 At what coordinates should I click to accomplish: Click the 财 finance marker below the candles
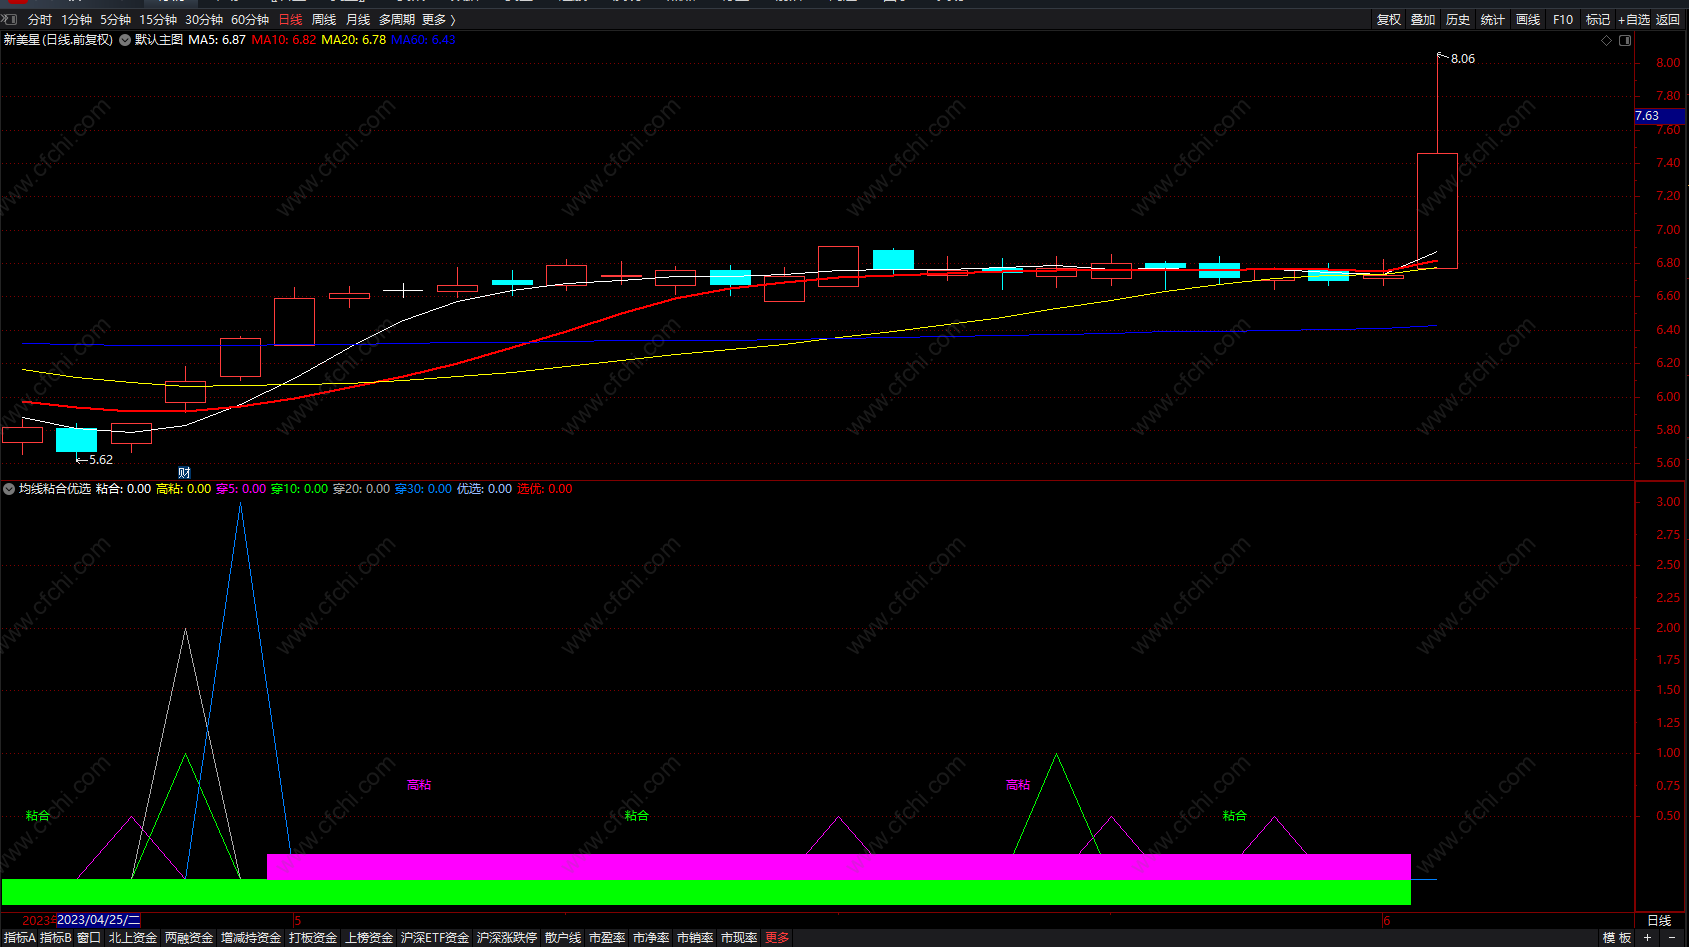coord(184,473)
